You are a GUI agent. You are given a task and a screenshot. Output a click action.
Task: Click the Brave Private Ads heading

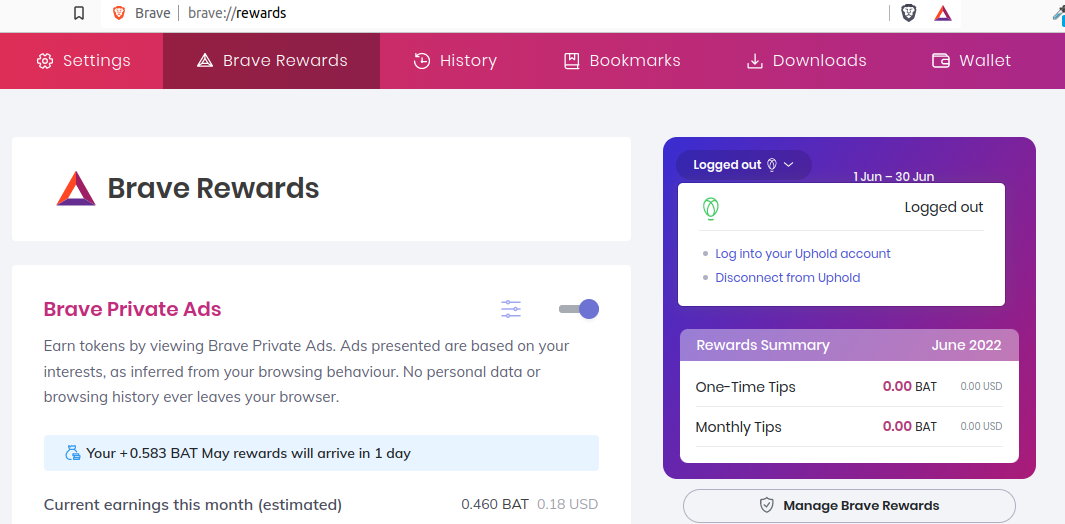pyautogui.click(x=132, y=309)
